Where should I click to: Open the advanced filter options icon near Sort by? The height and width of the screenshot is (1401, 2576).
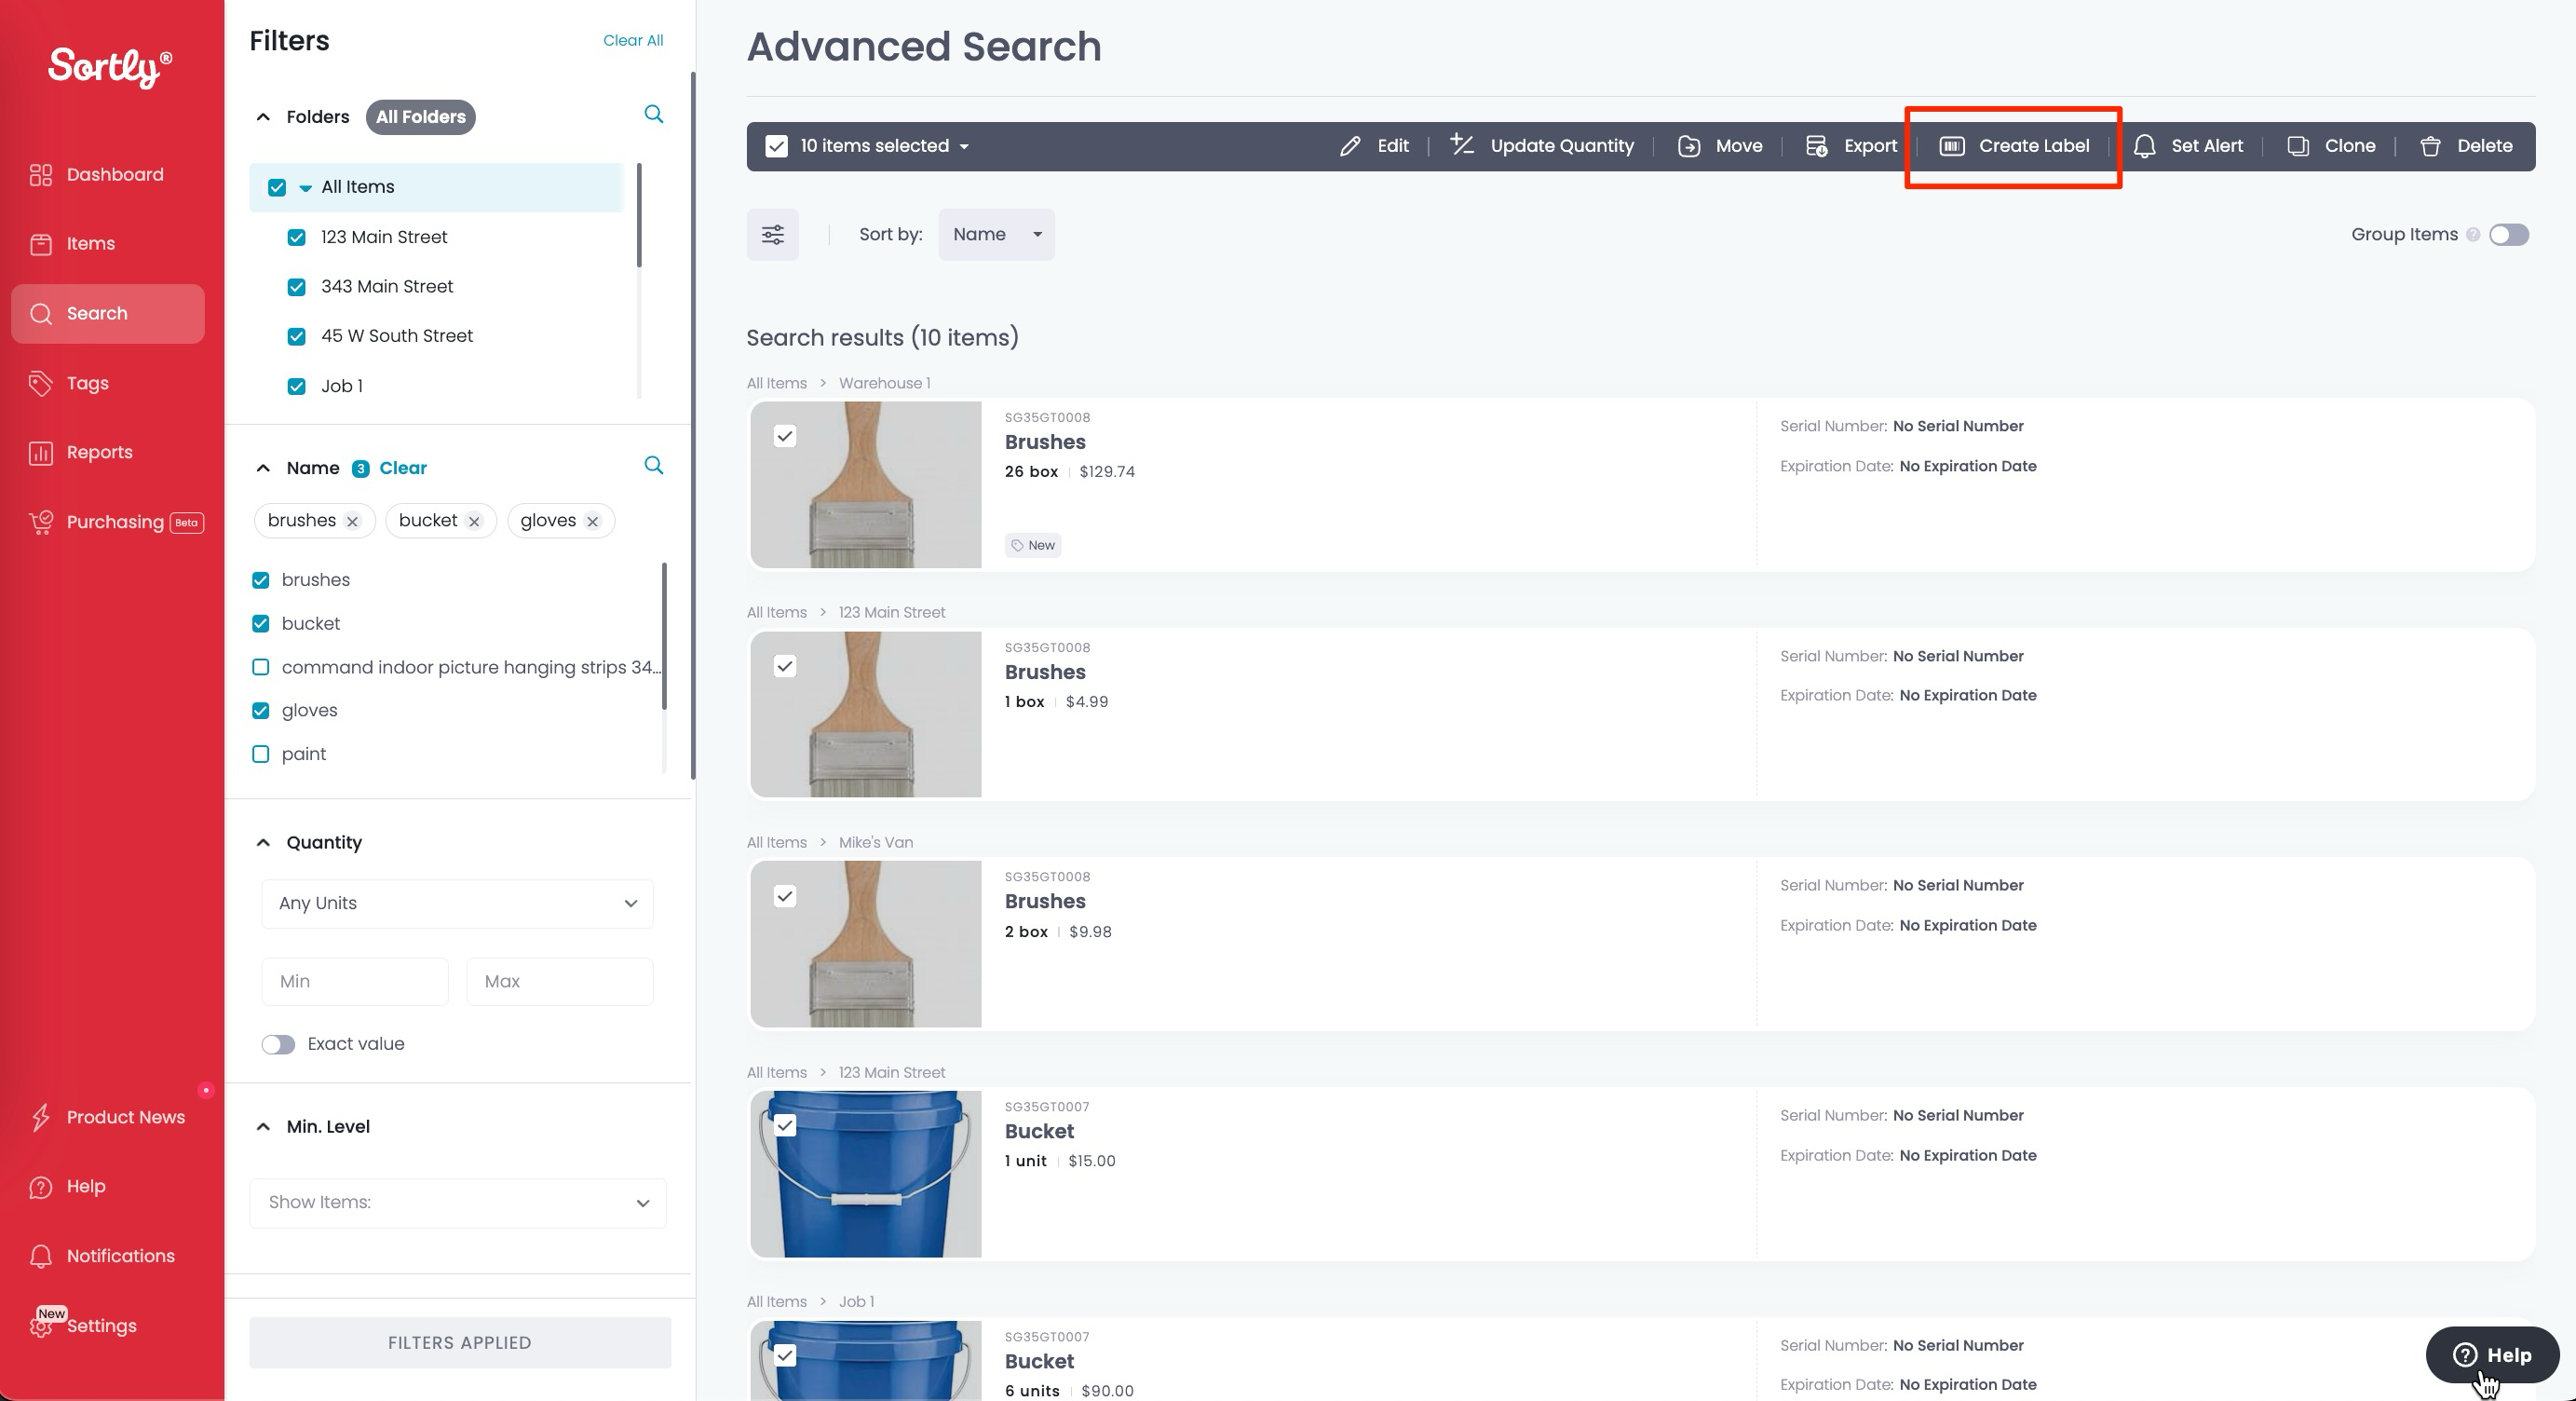773,235
